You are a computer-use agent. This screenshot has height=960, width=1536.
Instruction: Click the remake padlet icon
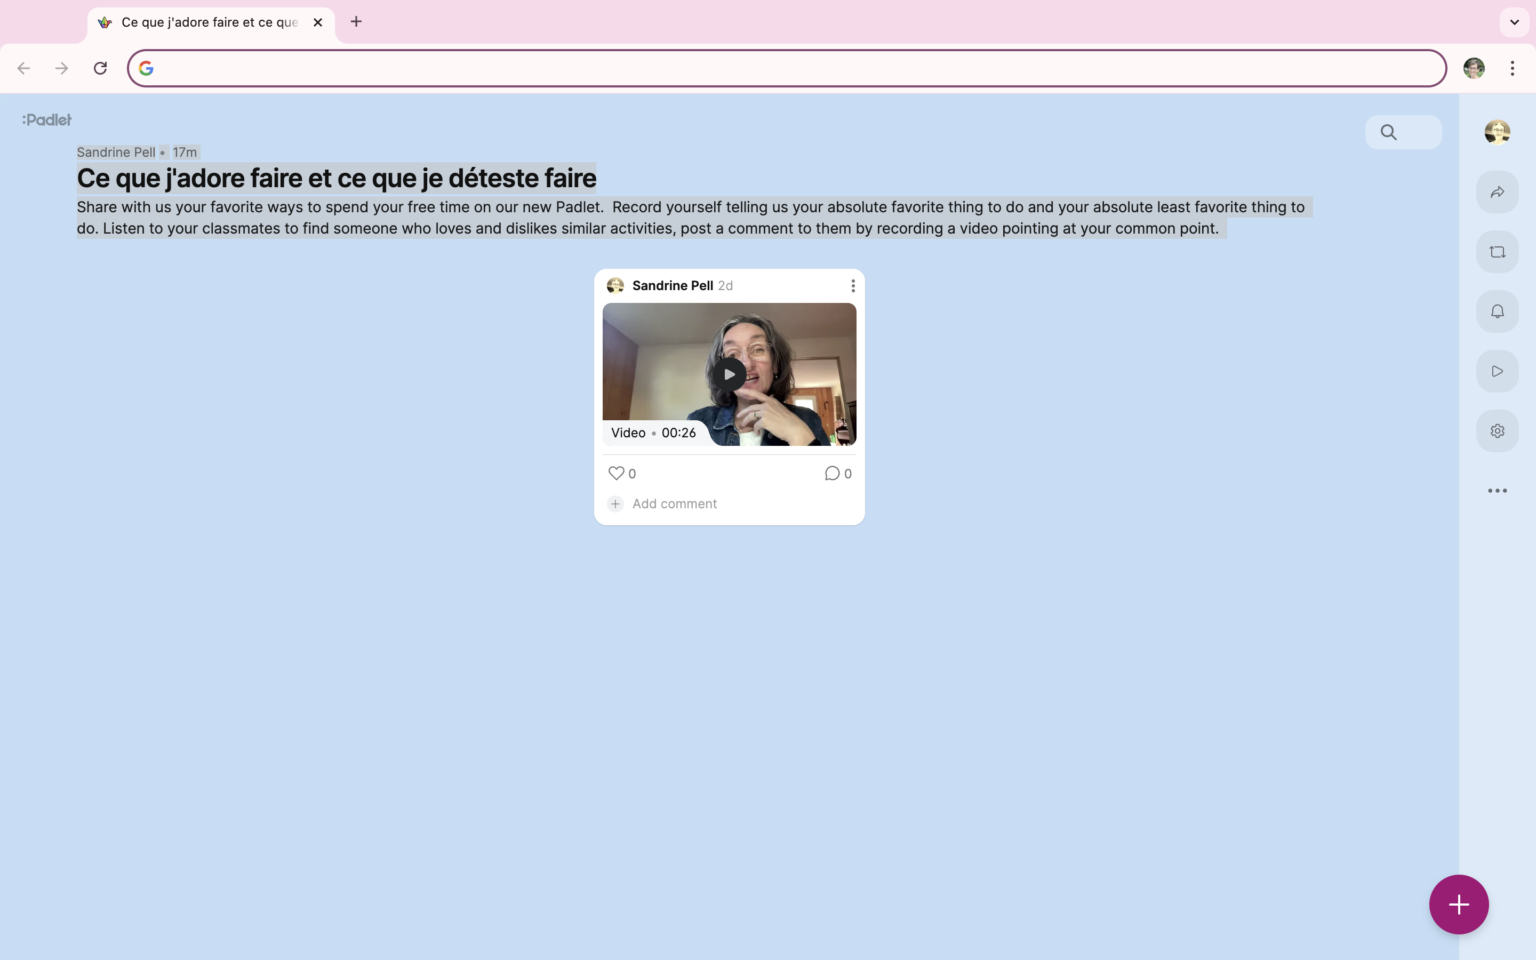(1497, 252)
